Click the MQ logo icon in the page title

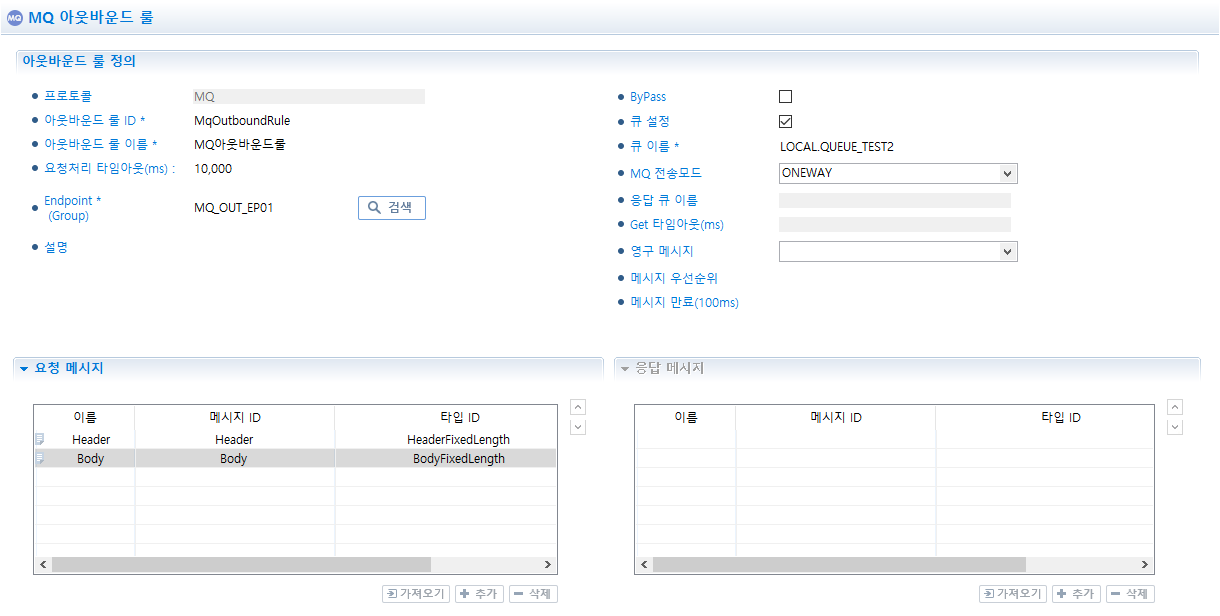point(15,17)
